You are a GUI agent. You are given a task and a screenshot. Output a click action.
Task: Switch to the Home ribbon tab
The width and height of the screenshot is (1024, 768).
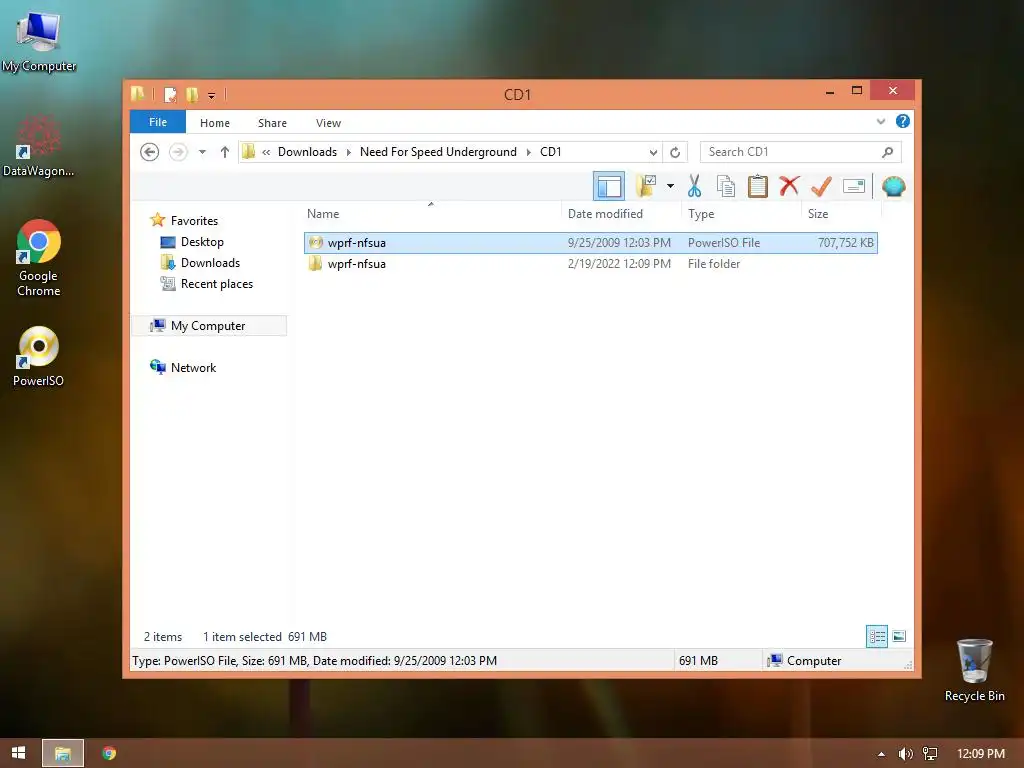coord(215,123)
